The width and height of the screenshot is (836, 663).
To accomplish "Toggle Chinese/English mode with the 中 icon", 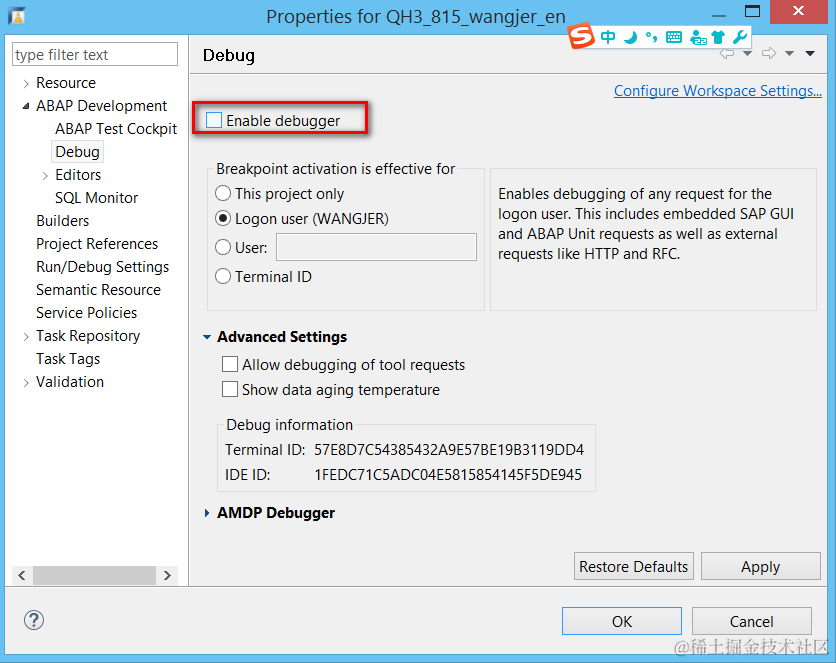I will coord(608,37).
